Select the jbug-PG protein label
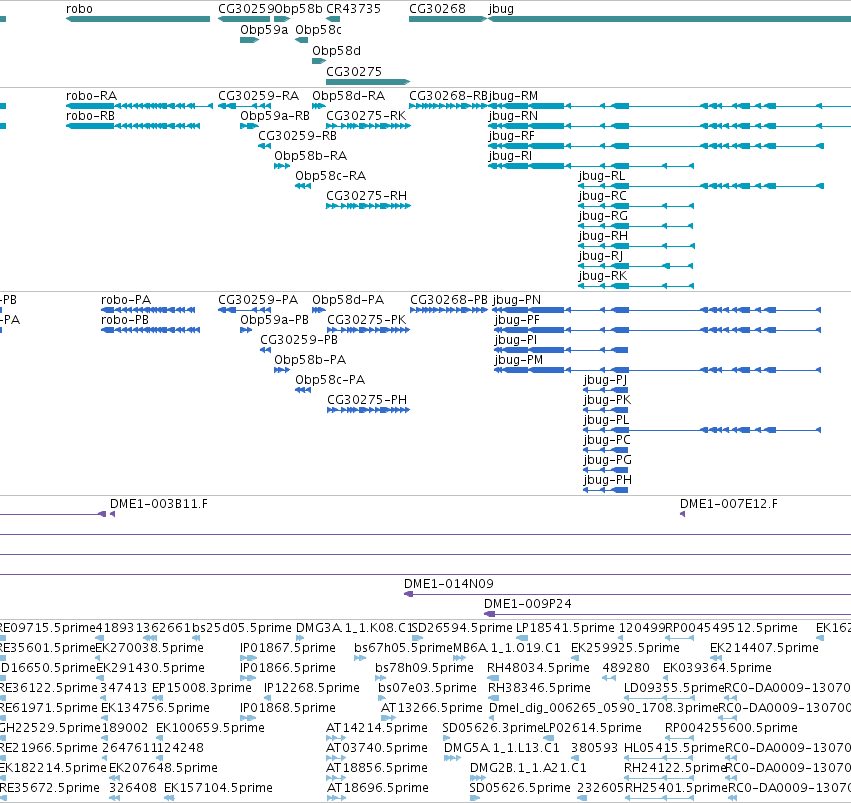851x803 pixels. click(x=607, y=460)
